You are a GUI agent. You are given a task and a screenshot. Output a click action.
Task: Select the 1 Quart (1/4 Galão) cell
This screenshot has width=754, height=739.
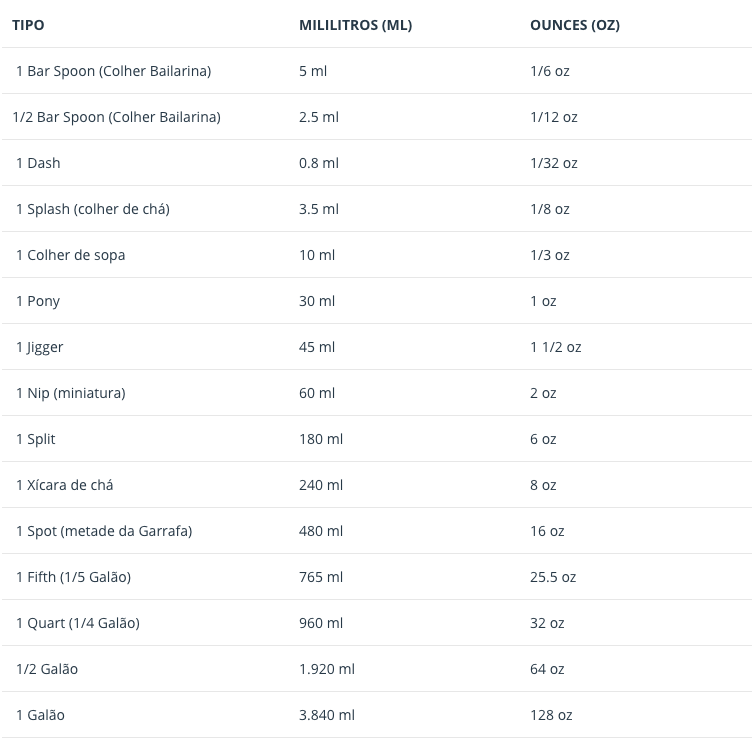[x=77, y=623]
